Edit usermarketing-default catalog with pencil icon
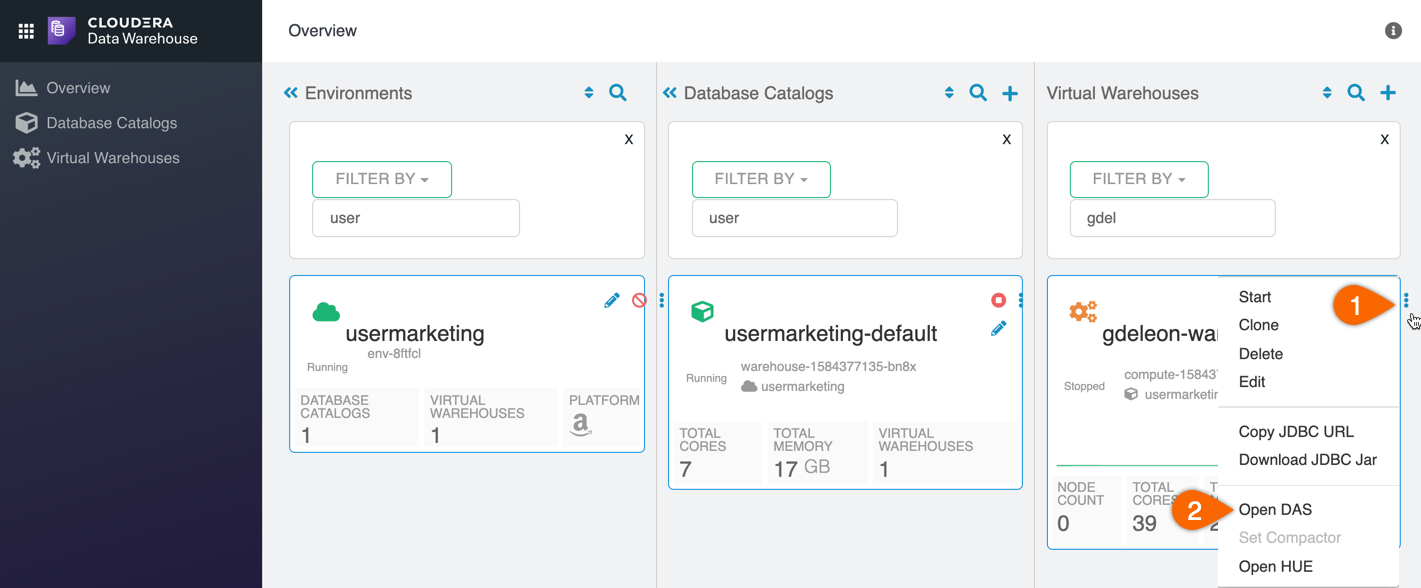1421x588 pixels. pos(998,328)
